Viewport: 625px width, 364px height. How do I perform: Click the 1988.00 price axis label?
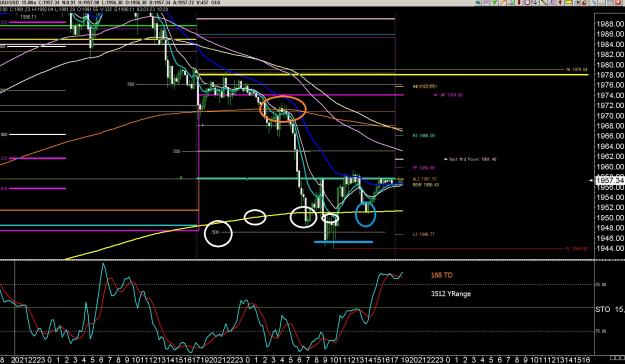[610, 24]
